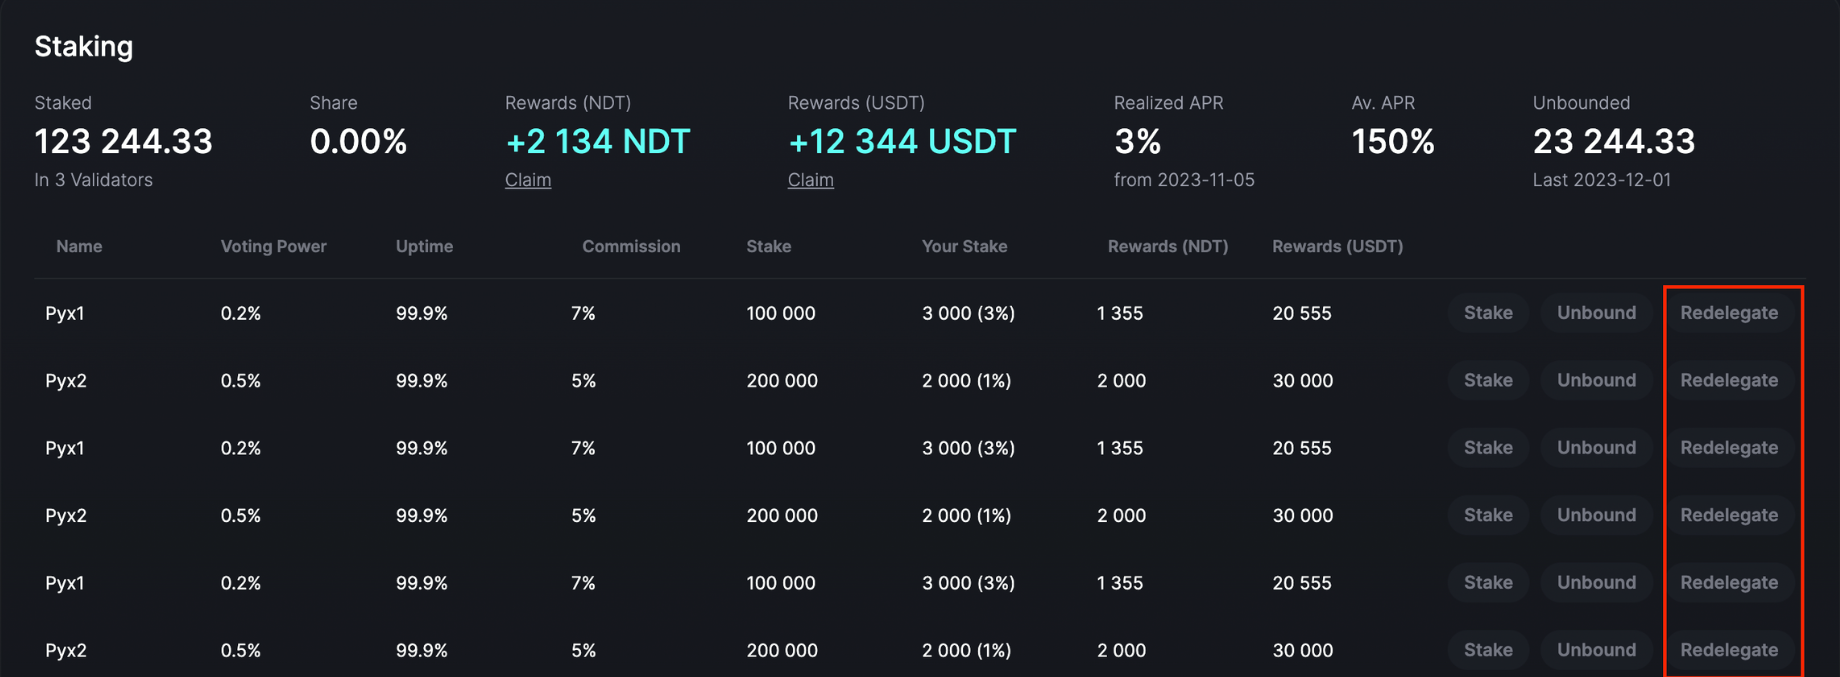Claim the USDT rewards
The height and width of the screenshot is (677, 1840).
[810, 180]
